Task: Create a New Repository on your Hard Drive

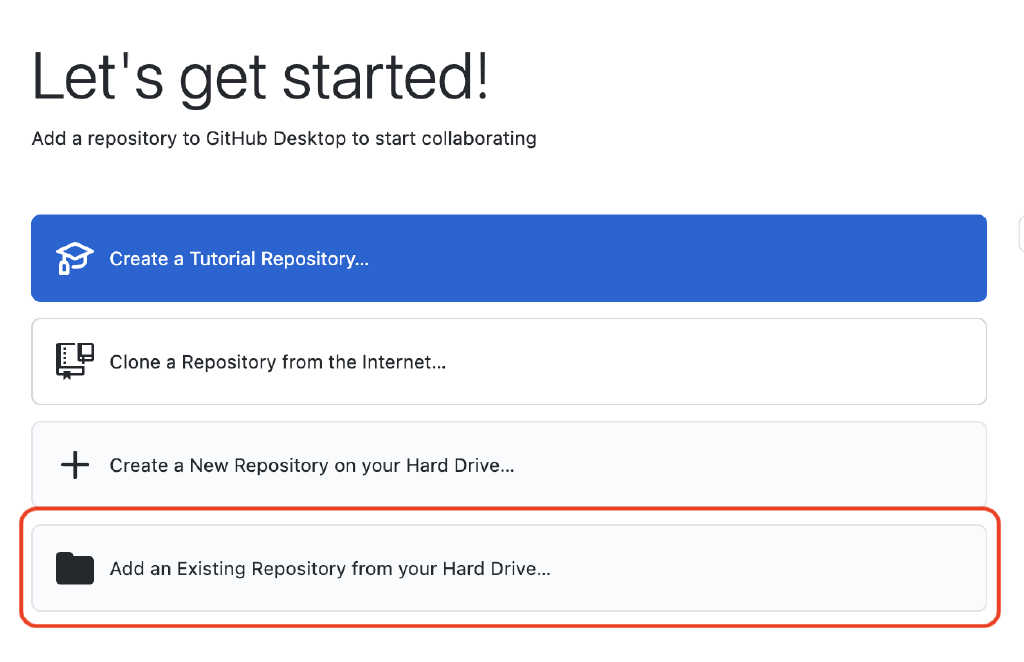Action: pyautogui.click(x=509, y=464)
